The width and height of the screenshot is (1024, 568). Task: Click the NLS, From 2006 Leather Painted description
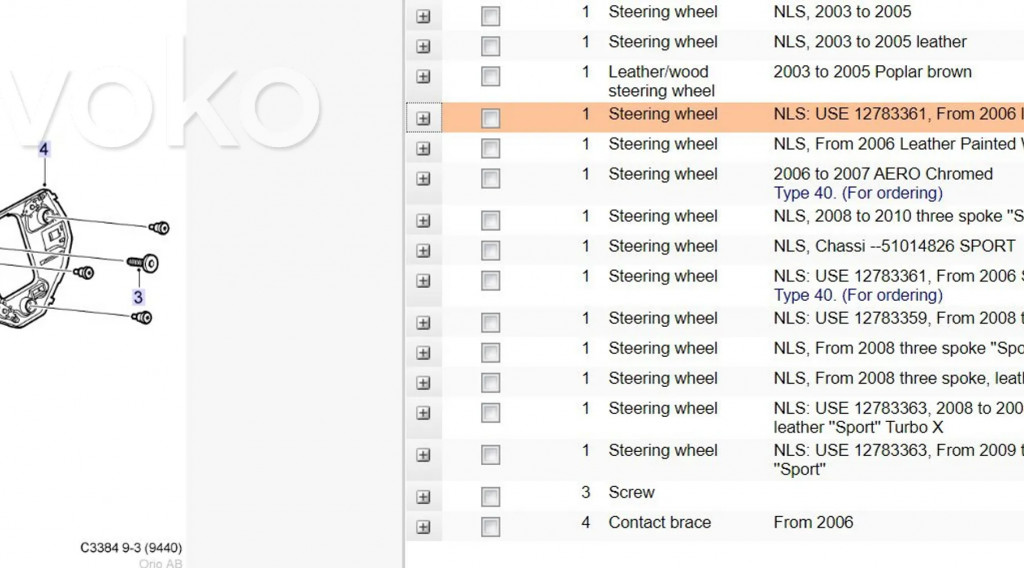pyautogui.click(x=897, y=144)
